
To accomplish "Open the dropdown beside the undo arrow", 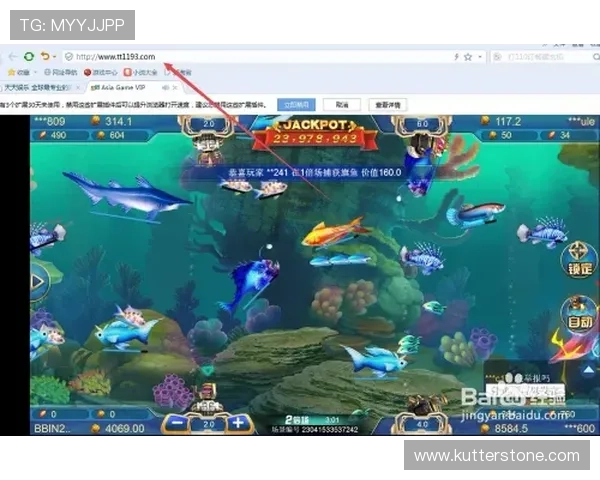I will coord(54,57).
